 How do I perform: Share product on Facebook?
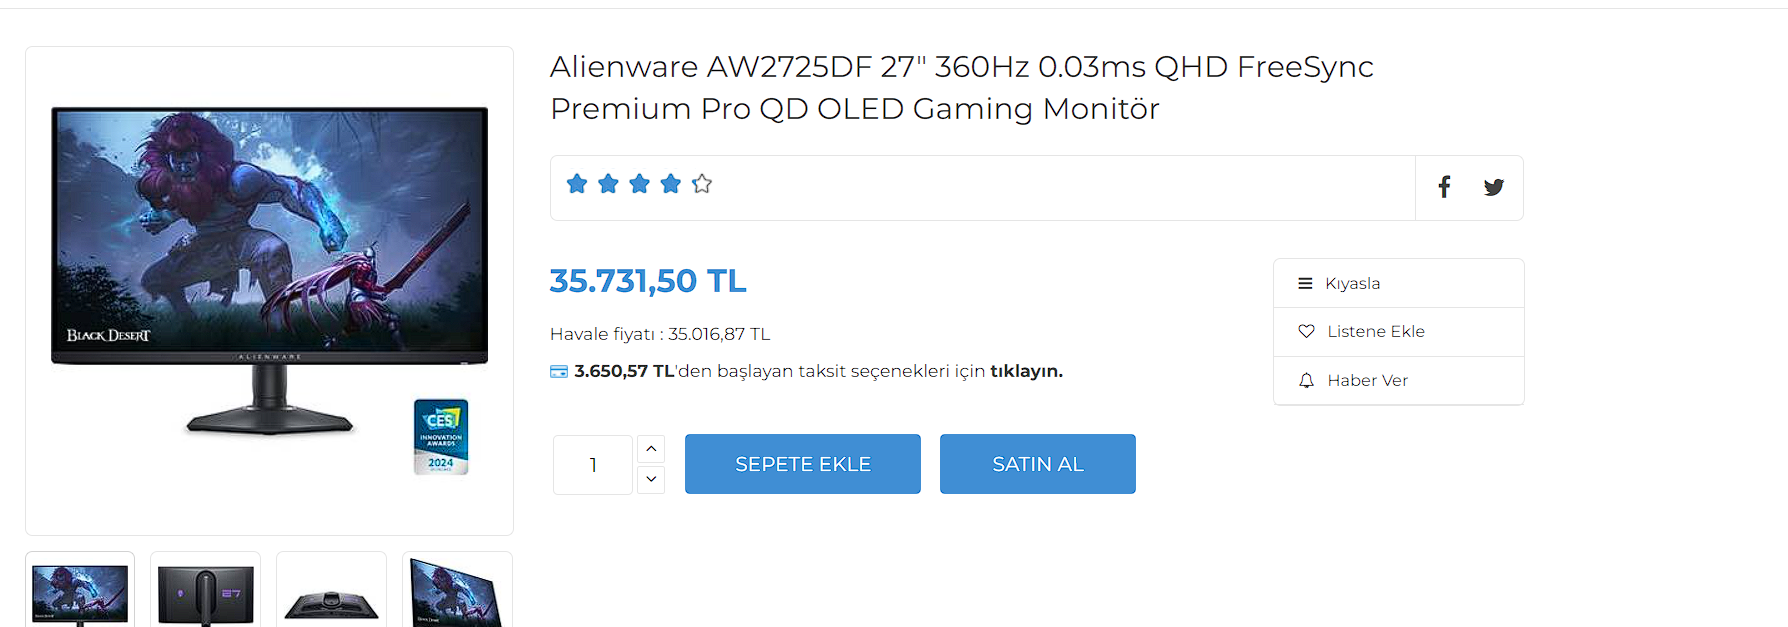tap(1444, 187)
